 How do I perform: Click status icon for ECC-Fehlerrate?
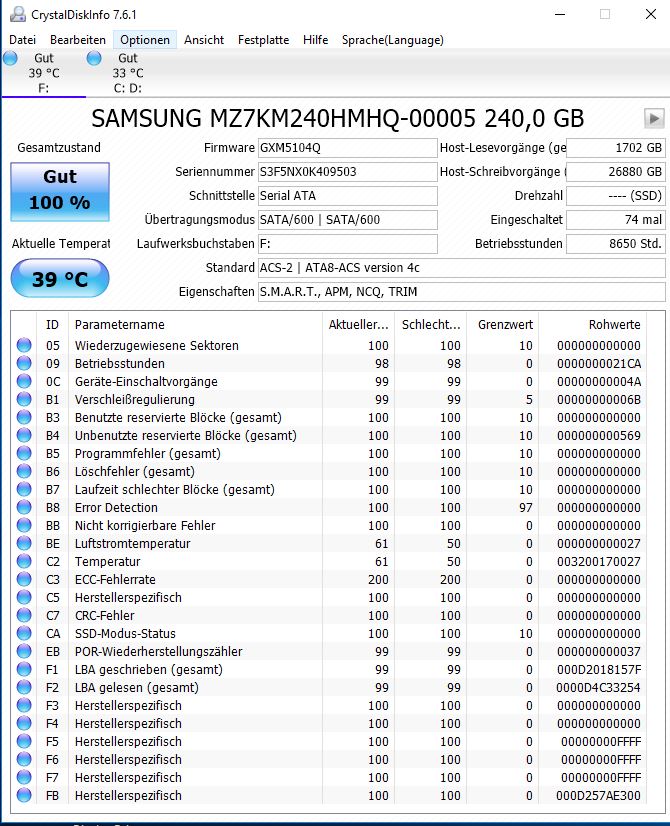click(24, 579)
